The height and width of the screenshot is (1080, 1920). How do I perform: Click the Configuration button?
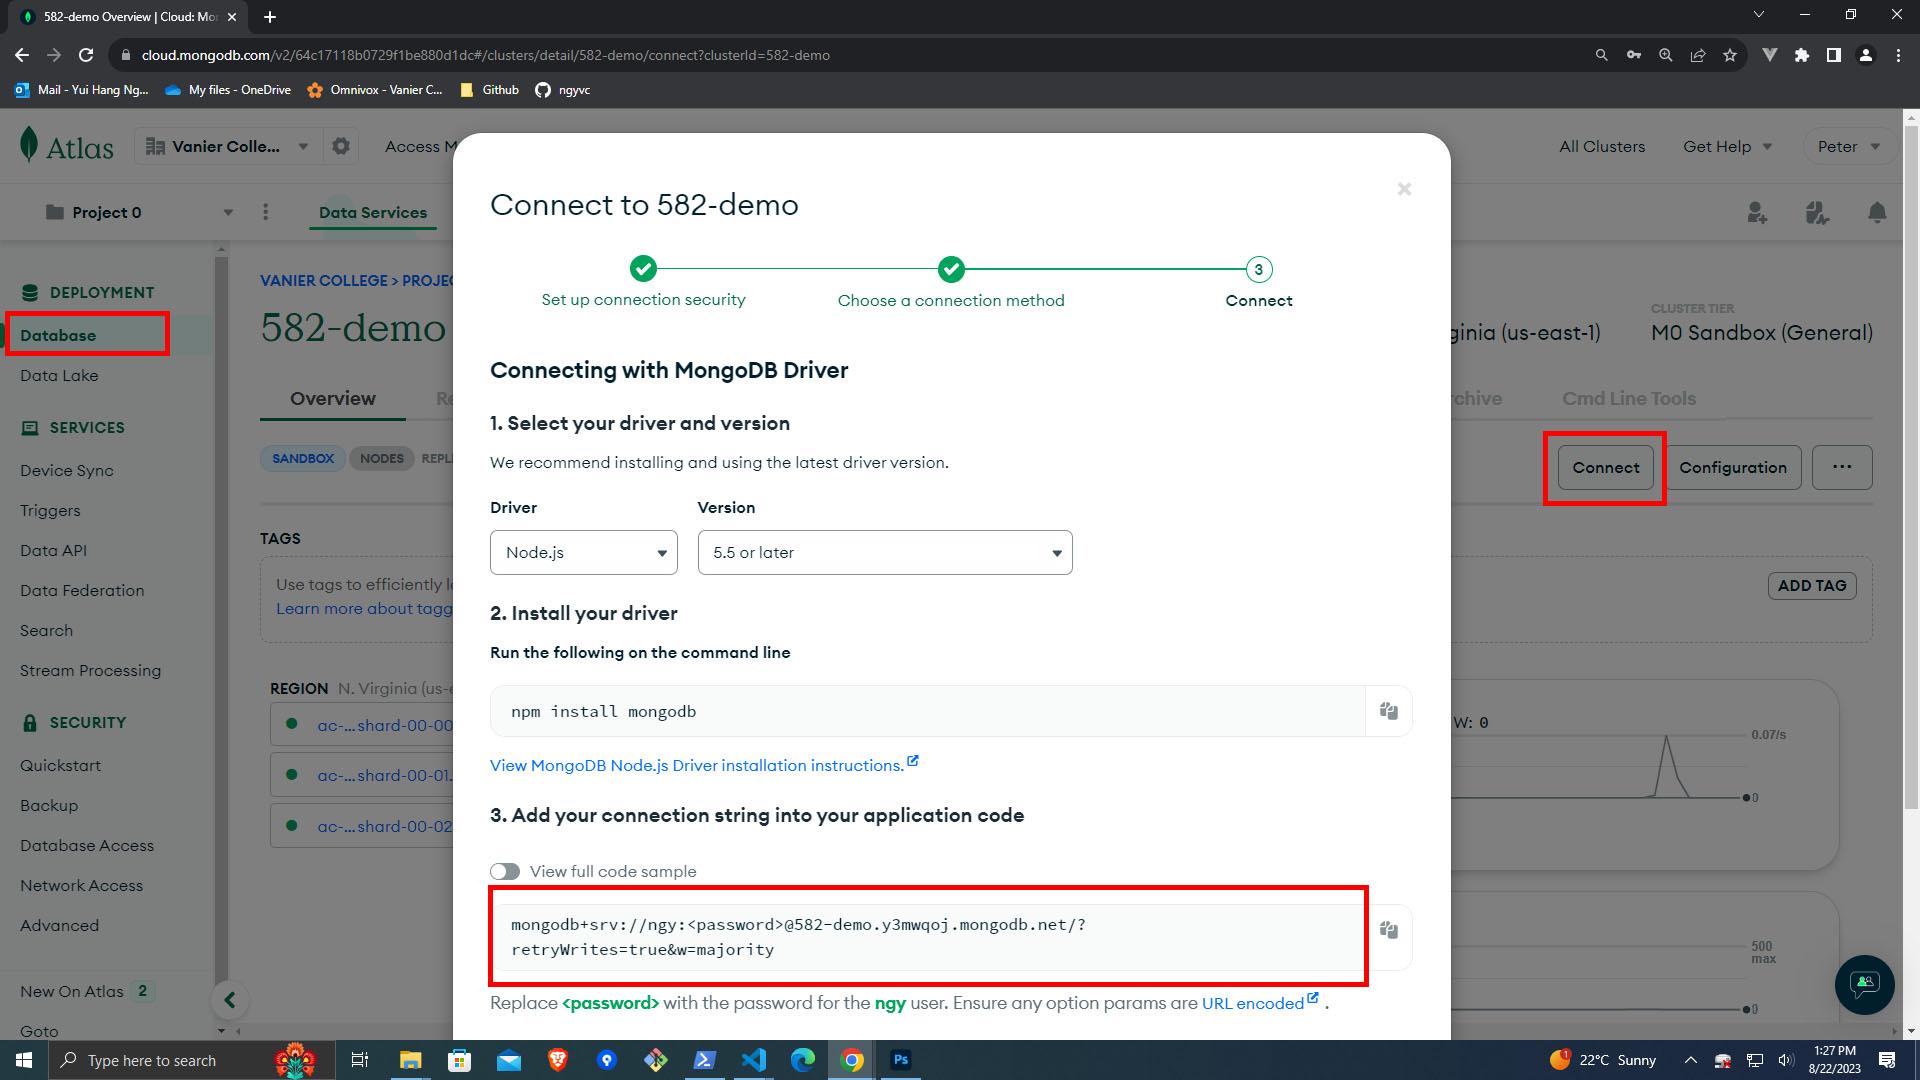1732,467
